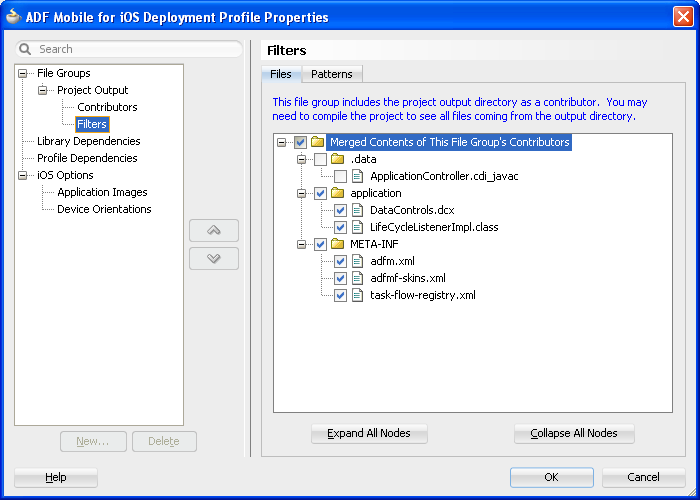
Task: Open Library Dependencies in the tree
Action: pyautogui.click(x=88, y=141)
